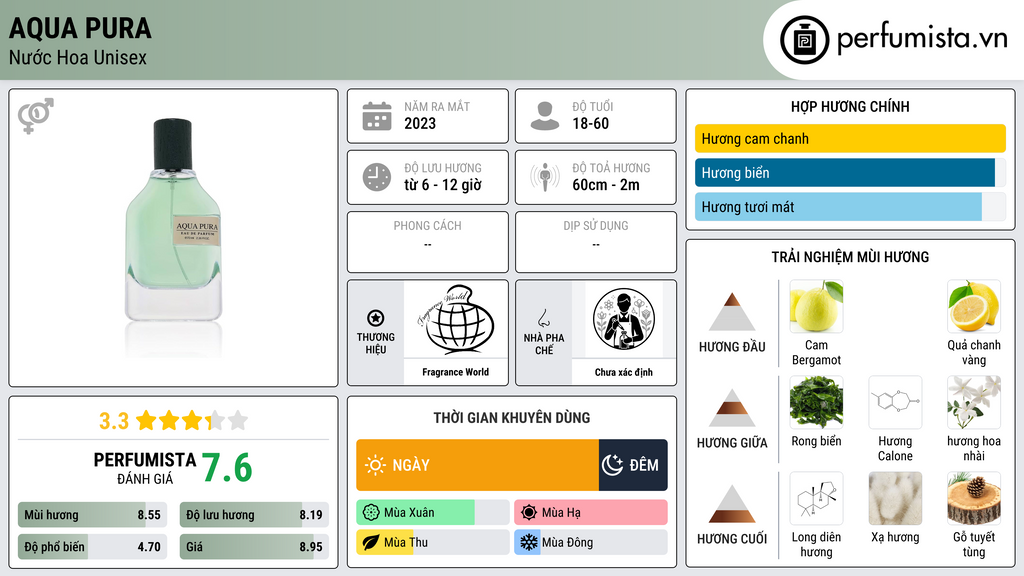
Task: Click the perfumista.vn site name text
Action: (x=922, y=38)
